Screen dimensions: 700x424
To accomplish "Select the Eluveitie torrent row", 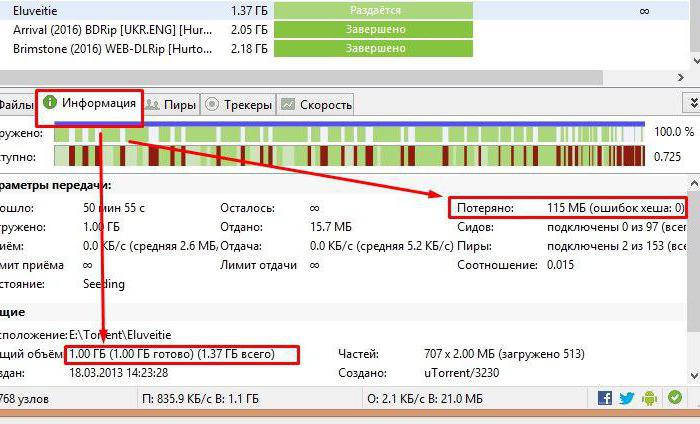I will click(x=344, y=10).
